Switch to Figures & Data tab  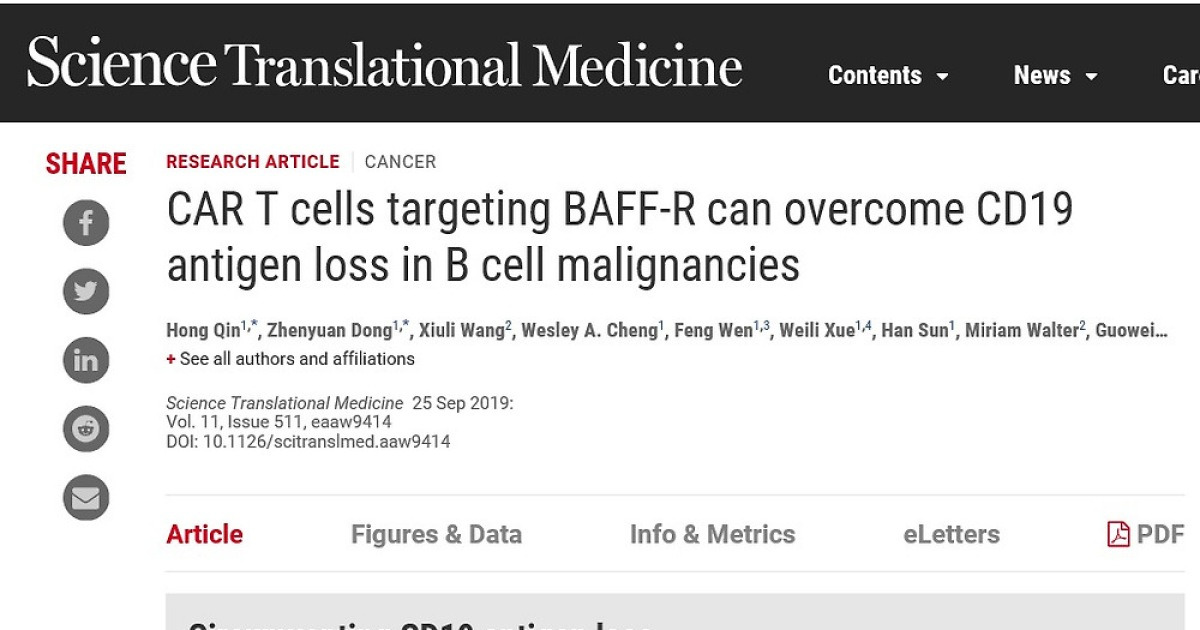436,534
